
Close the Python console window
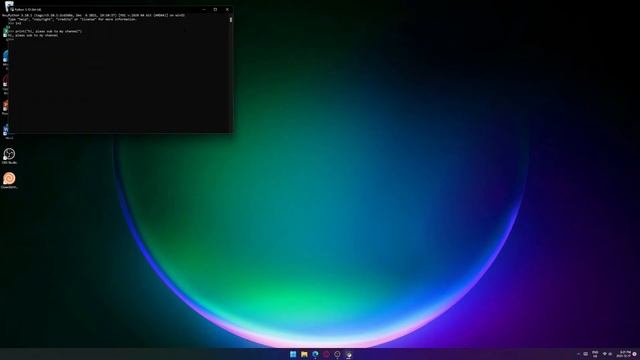click(x=227, y=9)
